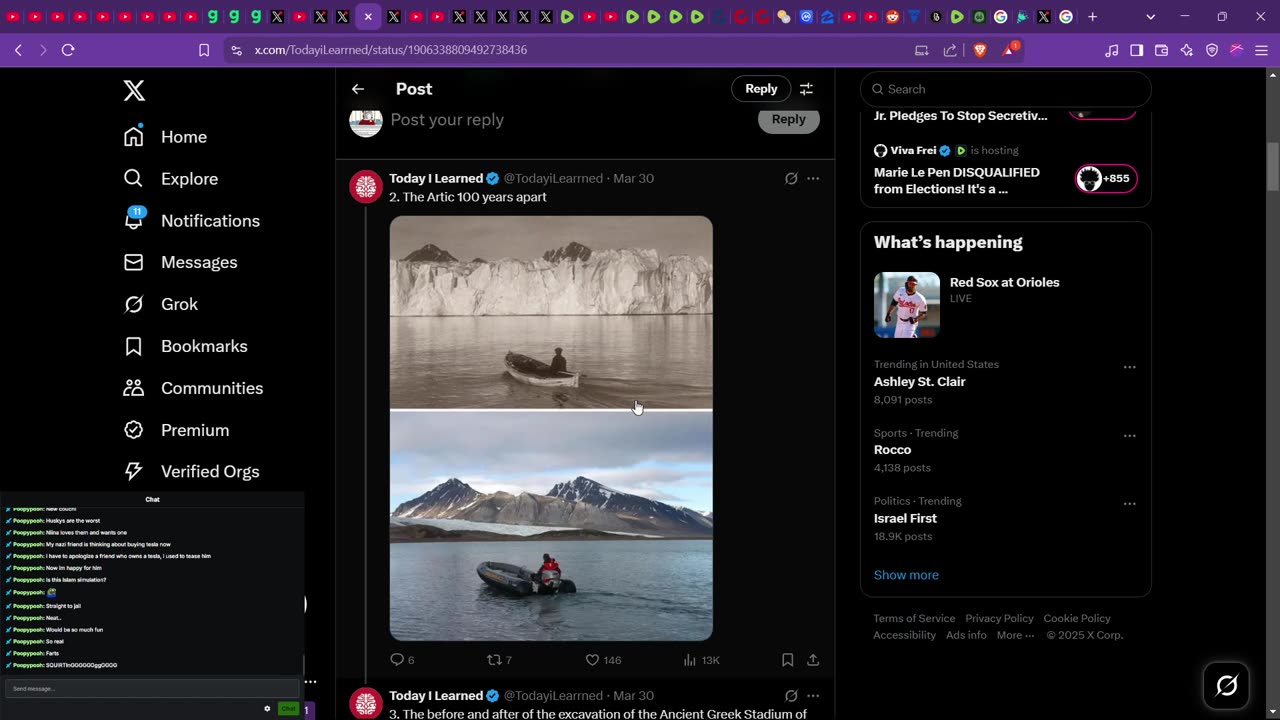Bookmark the Artic 100 years post

(x=788, y=660)
